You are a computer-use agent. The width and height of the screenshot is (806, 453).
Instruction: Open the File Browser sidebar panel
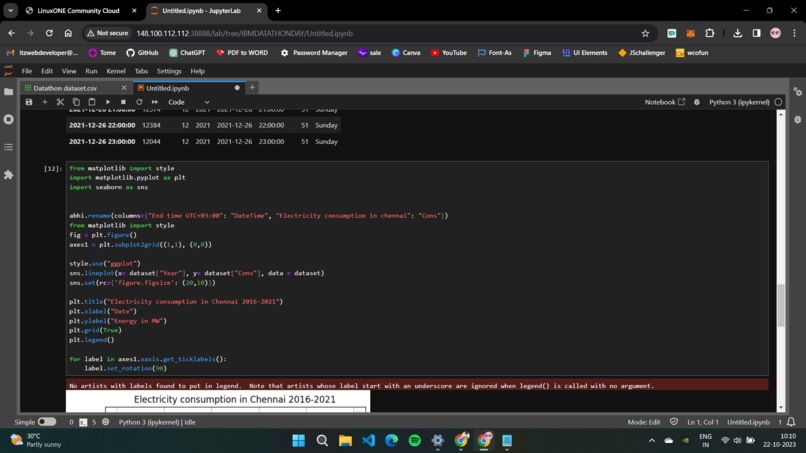[9, 92]
